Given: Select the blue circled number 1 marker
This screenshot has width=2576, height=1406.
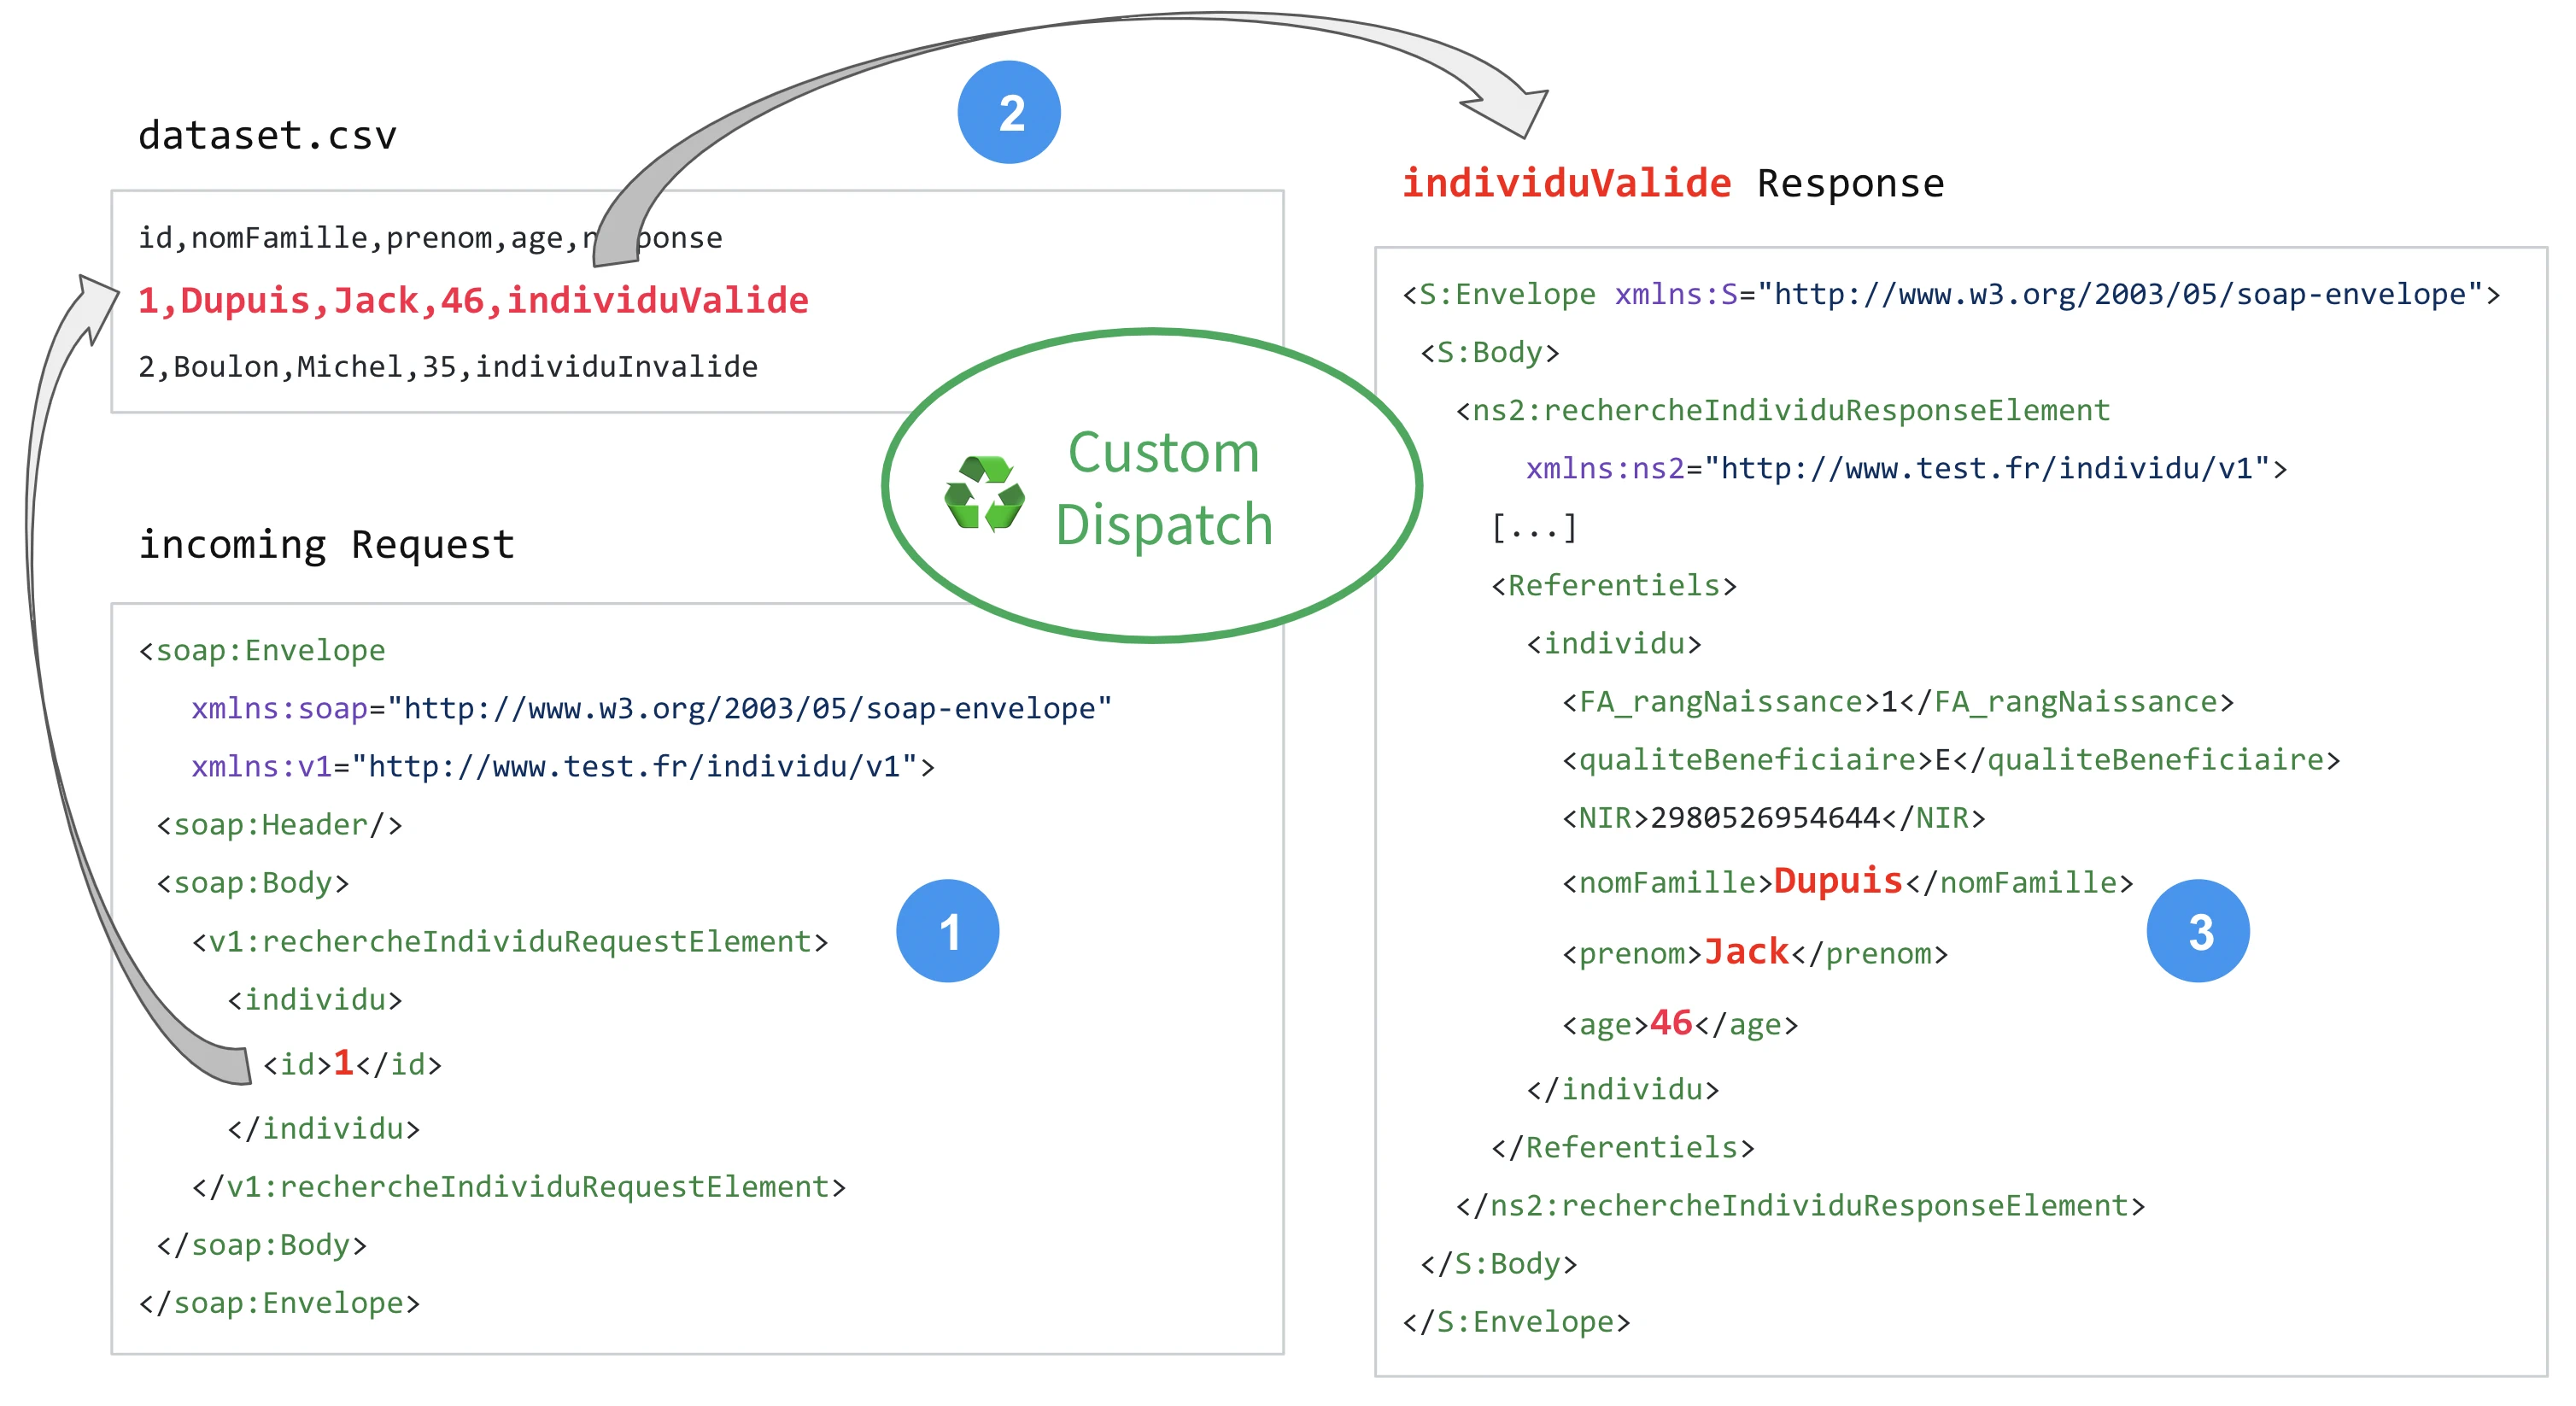Looking at the screenshot, I should coord(950,931).
